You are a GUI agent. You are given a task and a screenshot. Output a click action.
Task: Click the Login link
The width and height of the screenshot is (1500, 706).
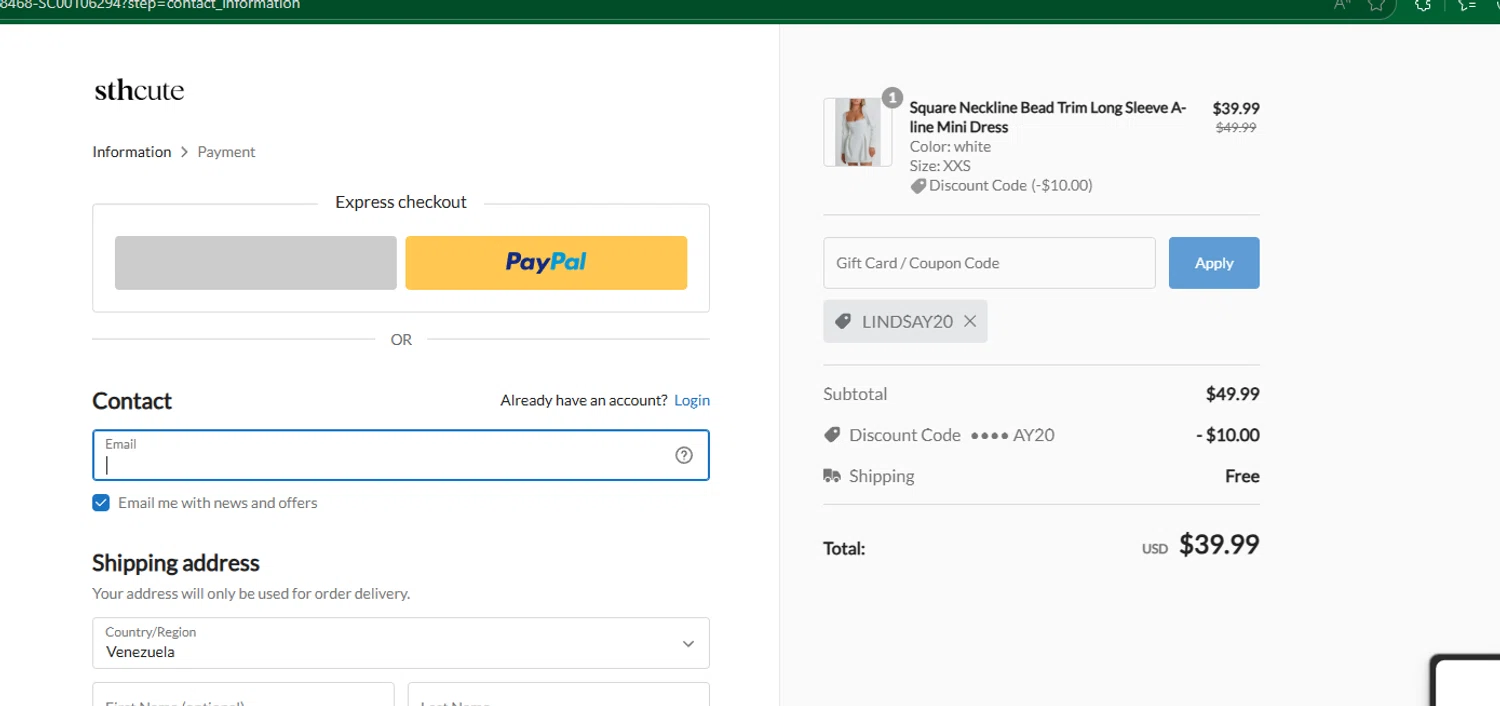click(692, 400)
